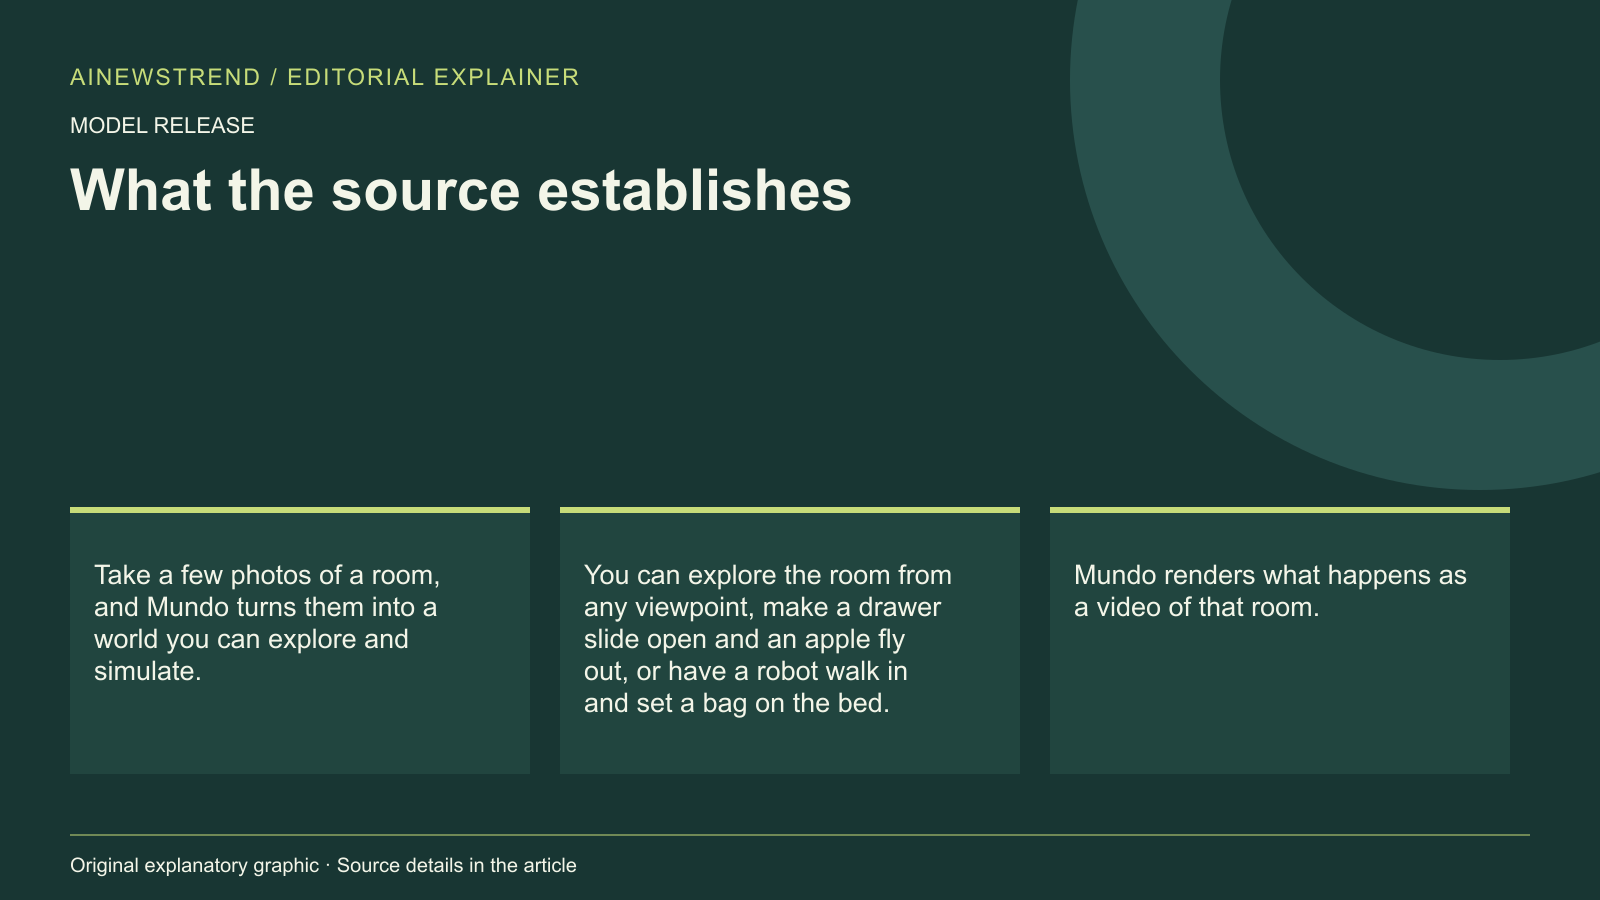Click 'and set a bag on the bed.' line
The image size is (1600, 900).
click(737, 704)
